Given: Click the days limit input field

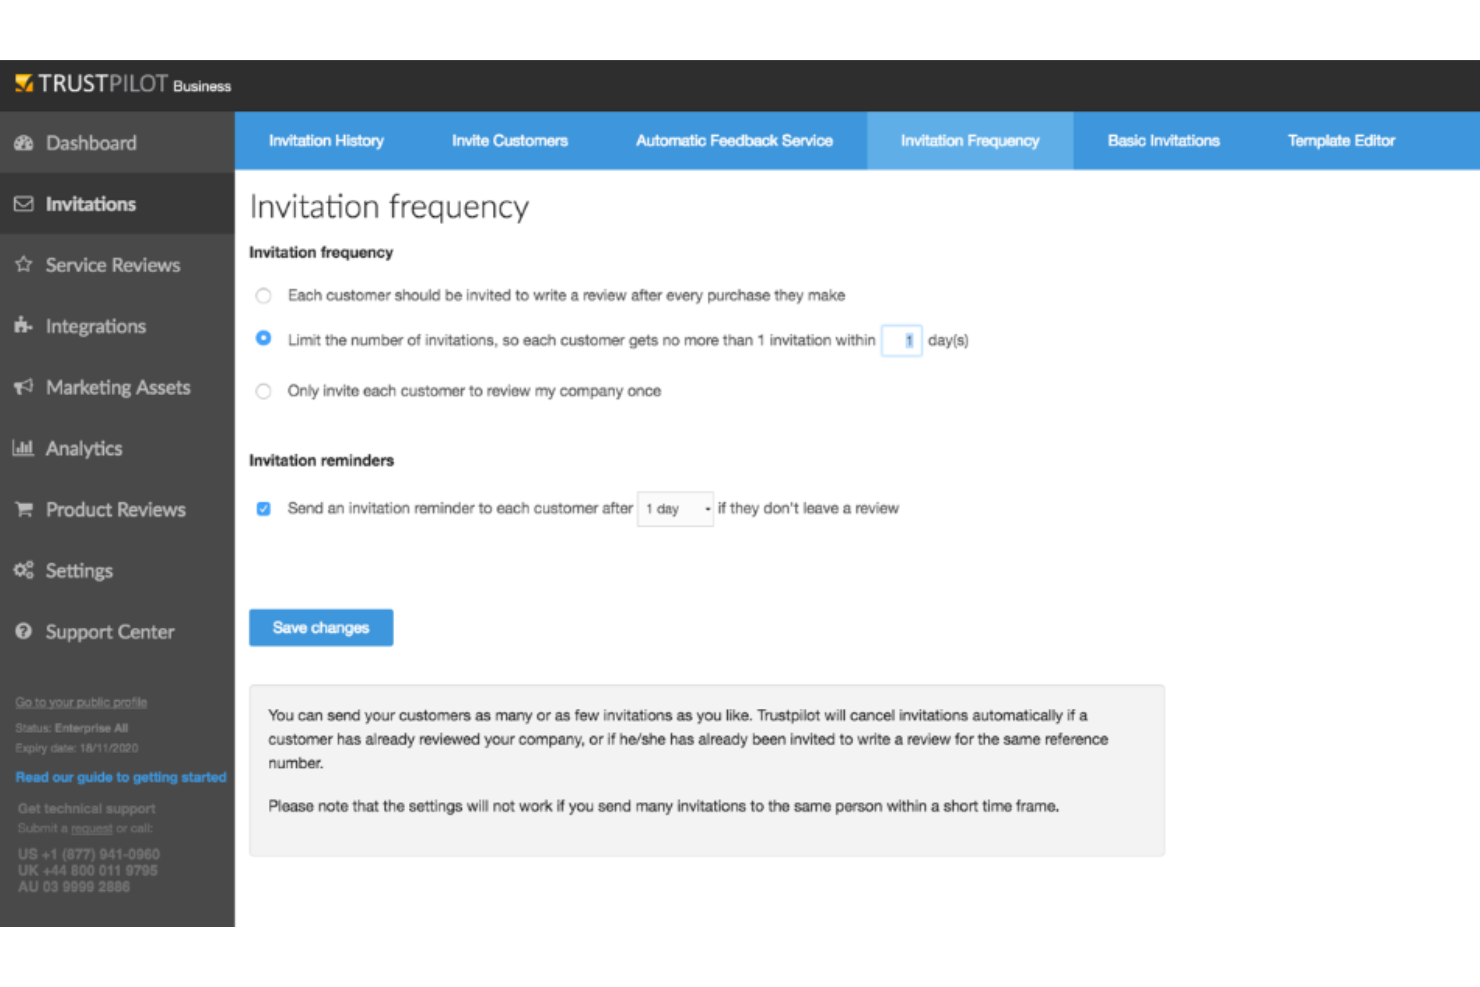Looking at the screenshot, I should [901, 341].
